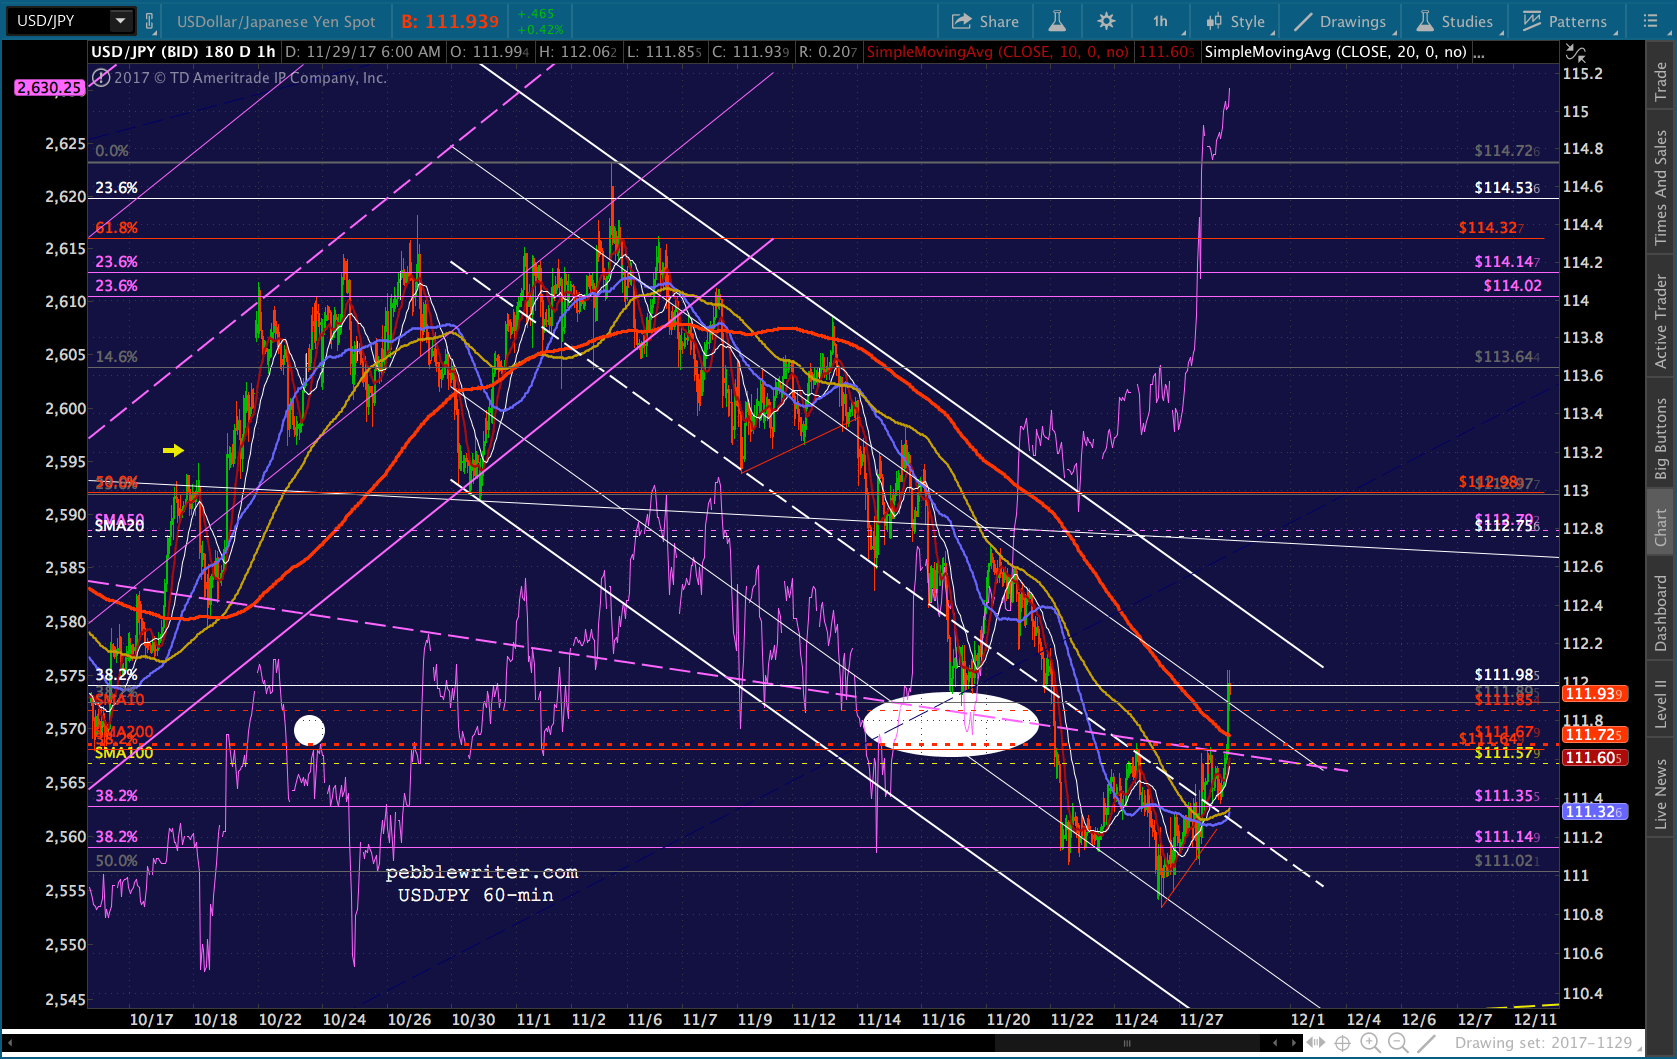
Task: Open the Patterns menu
Action: pos(1565,21)
